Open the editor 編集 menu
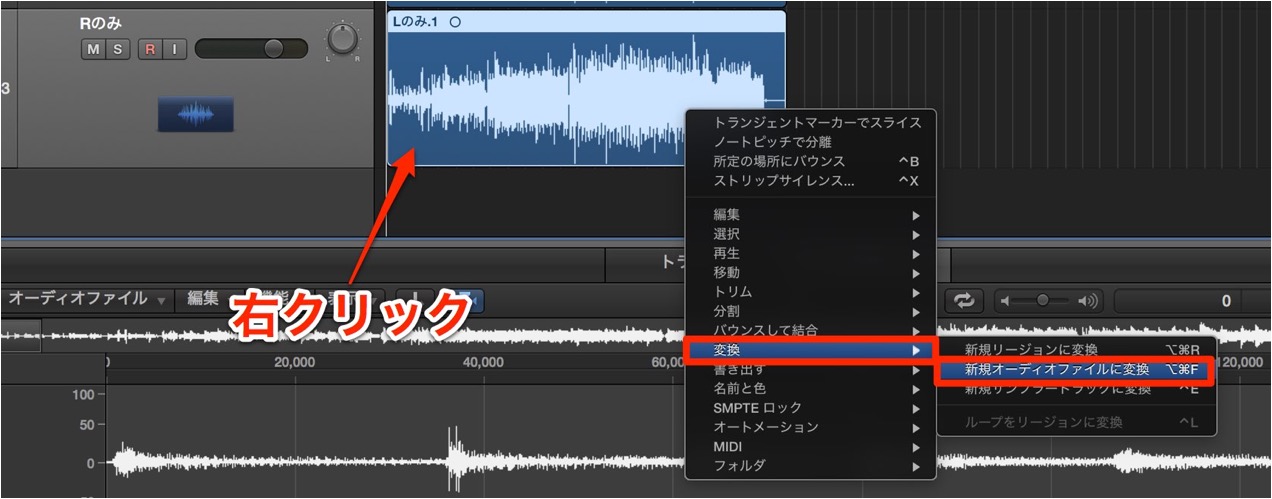The height and width of the screenshot is (499, 1272). click(203, 298)
